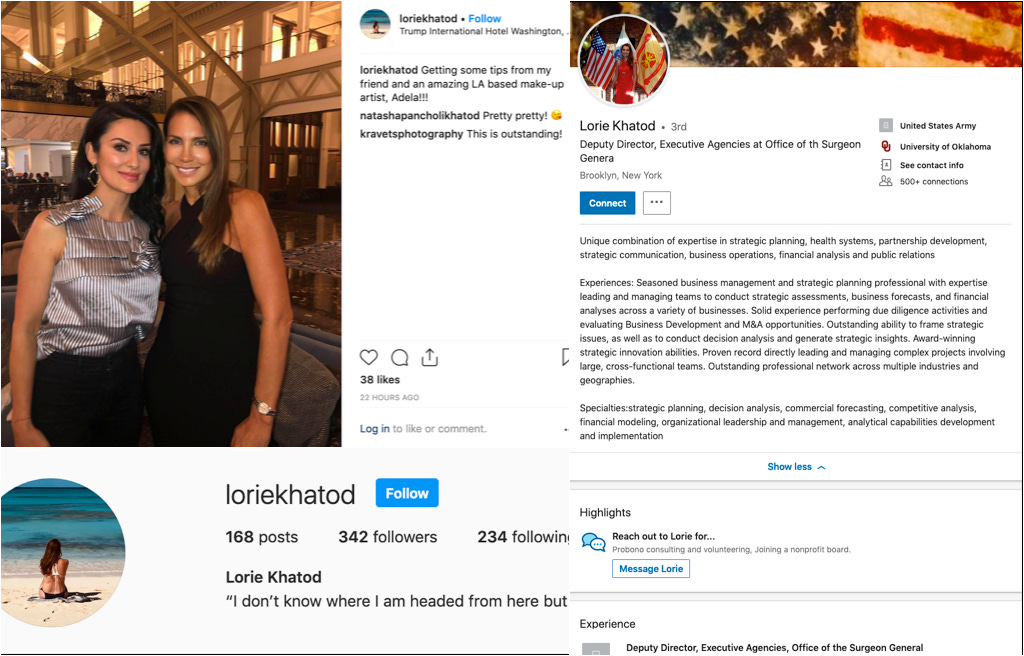Open comments with speech bubble icon
This screenshot has width=1024, height=656.
(x=400, y=357)
